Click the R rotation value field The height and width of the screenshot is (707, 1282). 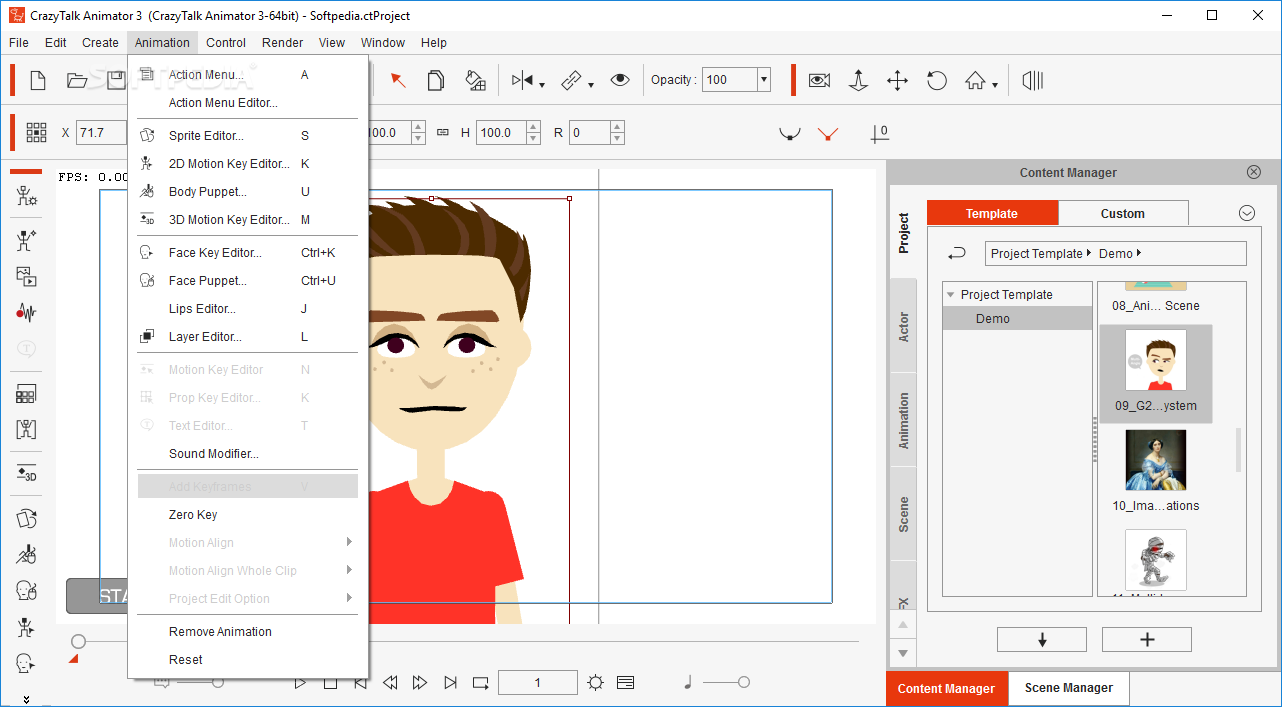590,132
